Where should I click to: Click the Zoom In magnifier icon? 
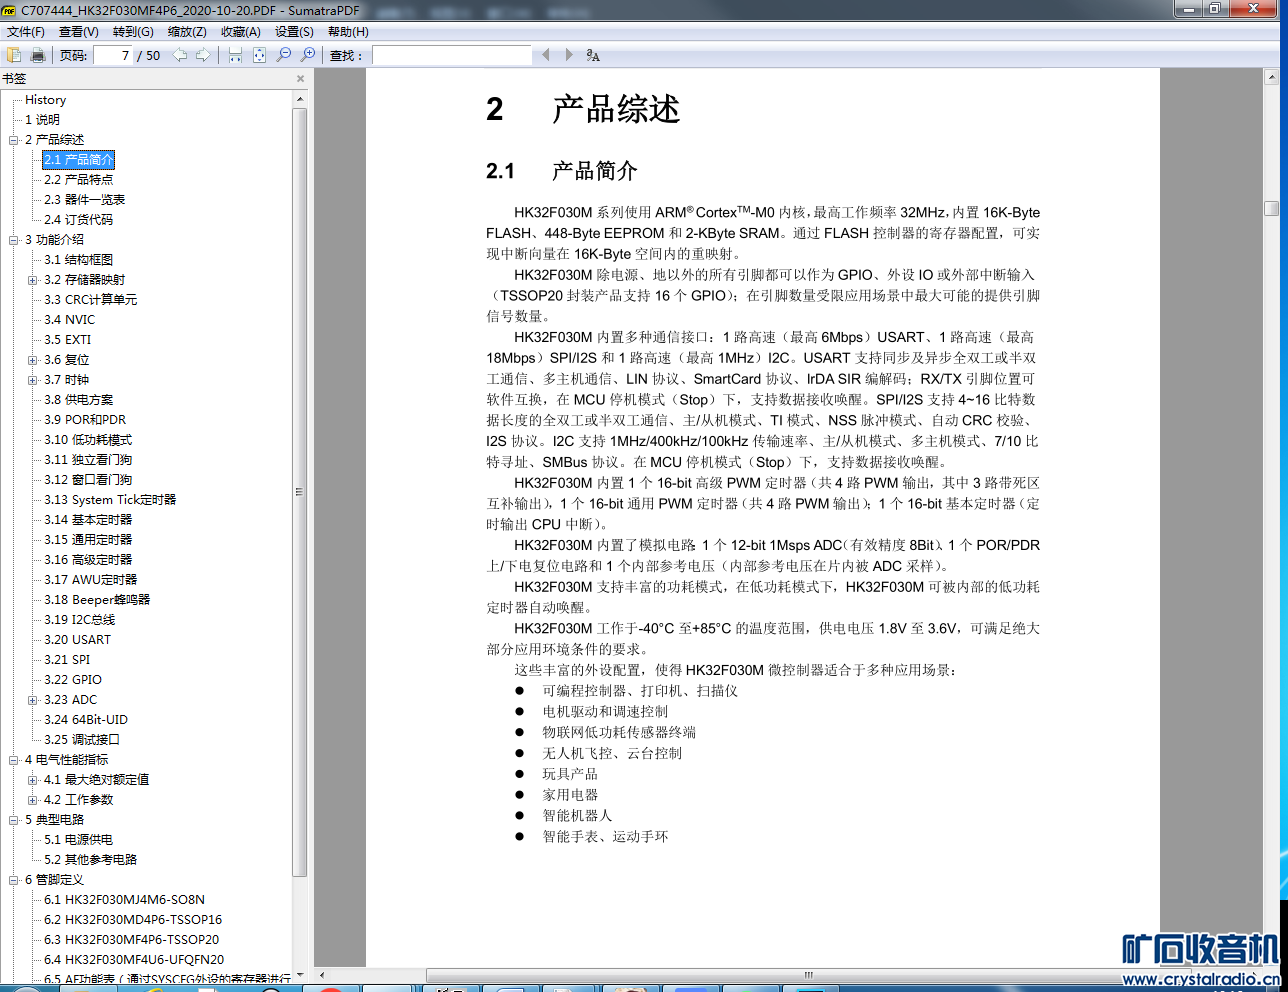[x=308, y=55]
